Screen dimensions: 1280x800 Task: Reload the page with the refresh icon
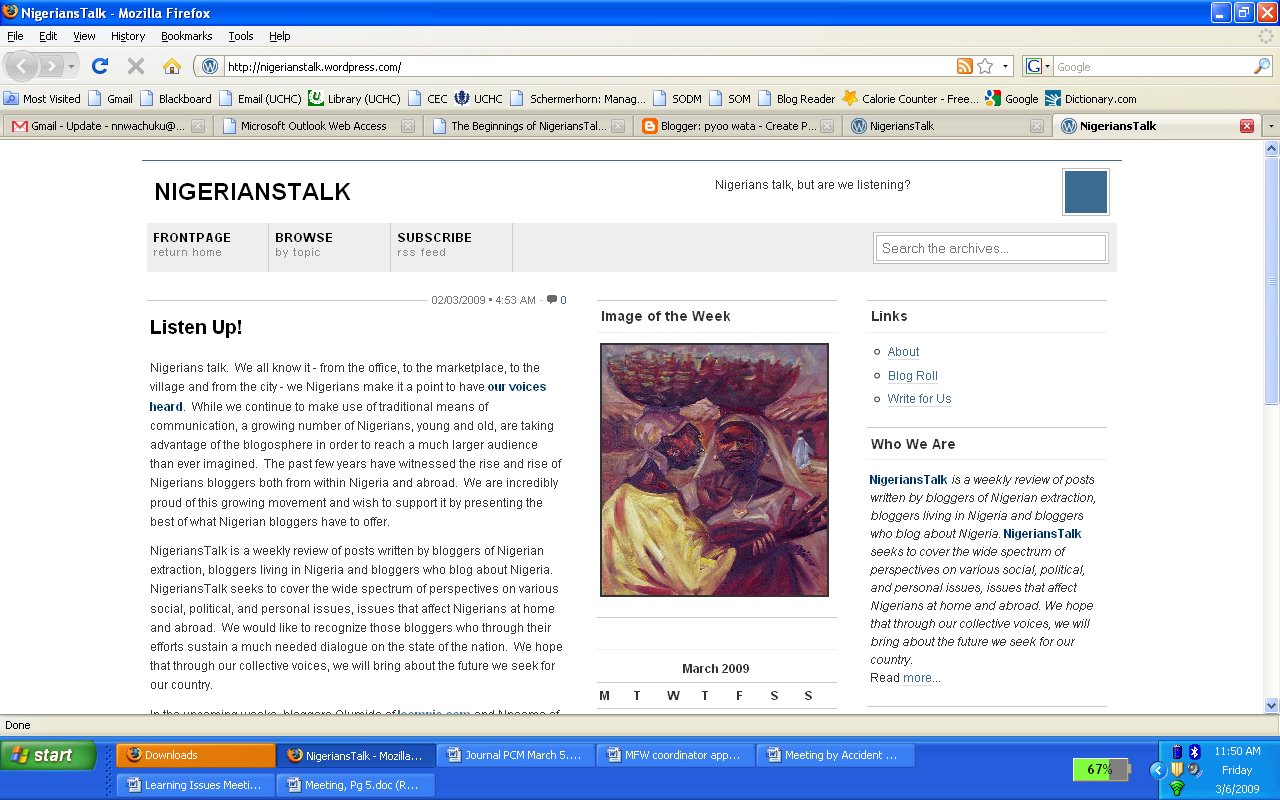pos(99,66)
